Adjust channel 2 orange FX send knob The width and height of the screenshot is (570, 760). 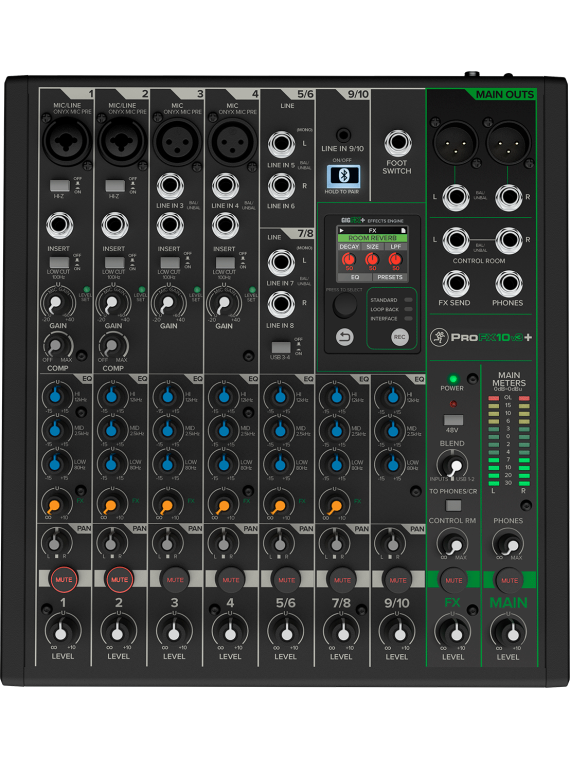[x=111, y=504]
